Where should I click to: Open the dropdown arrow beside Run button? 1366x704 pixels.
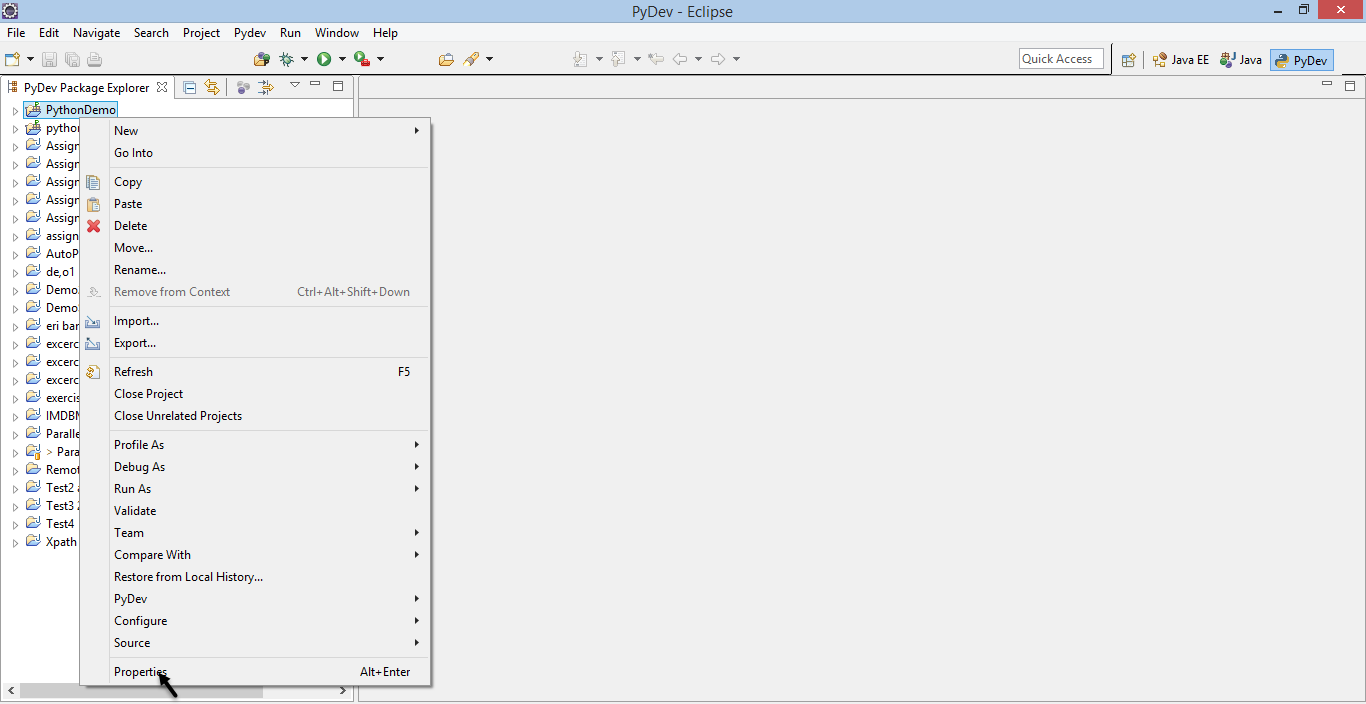342,60
